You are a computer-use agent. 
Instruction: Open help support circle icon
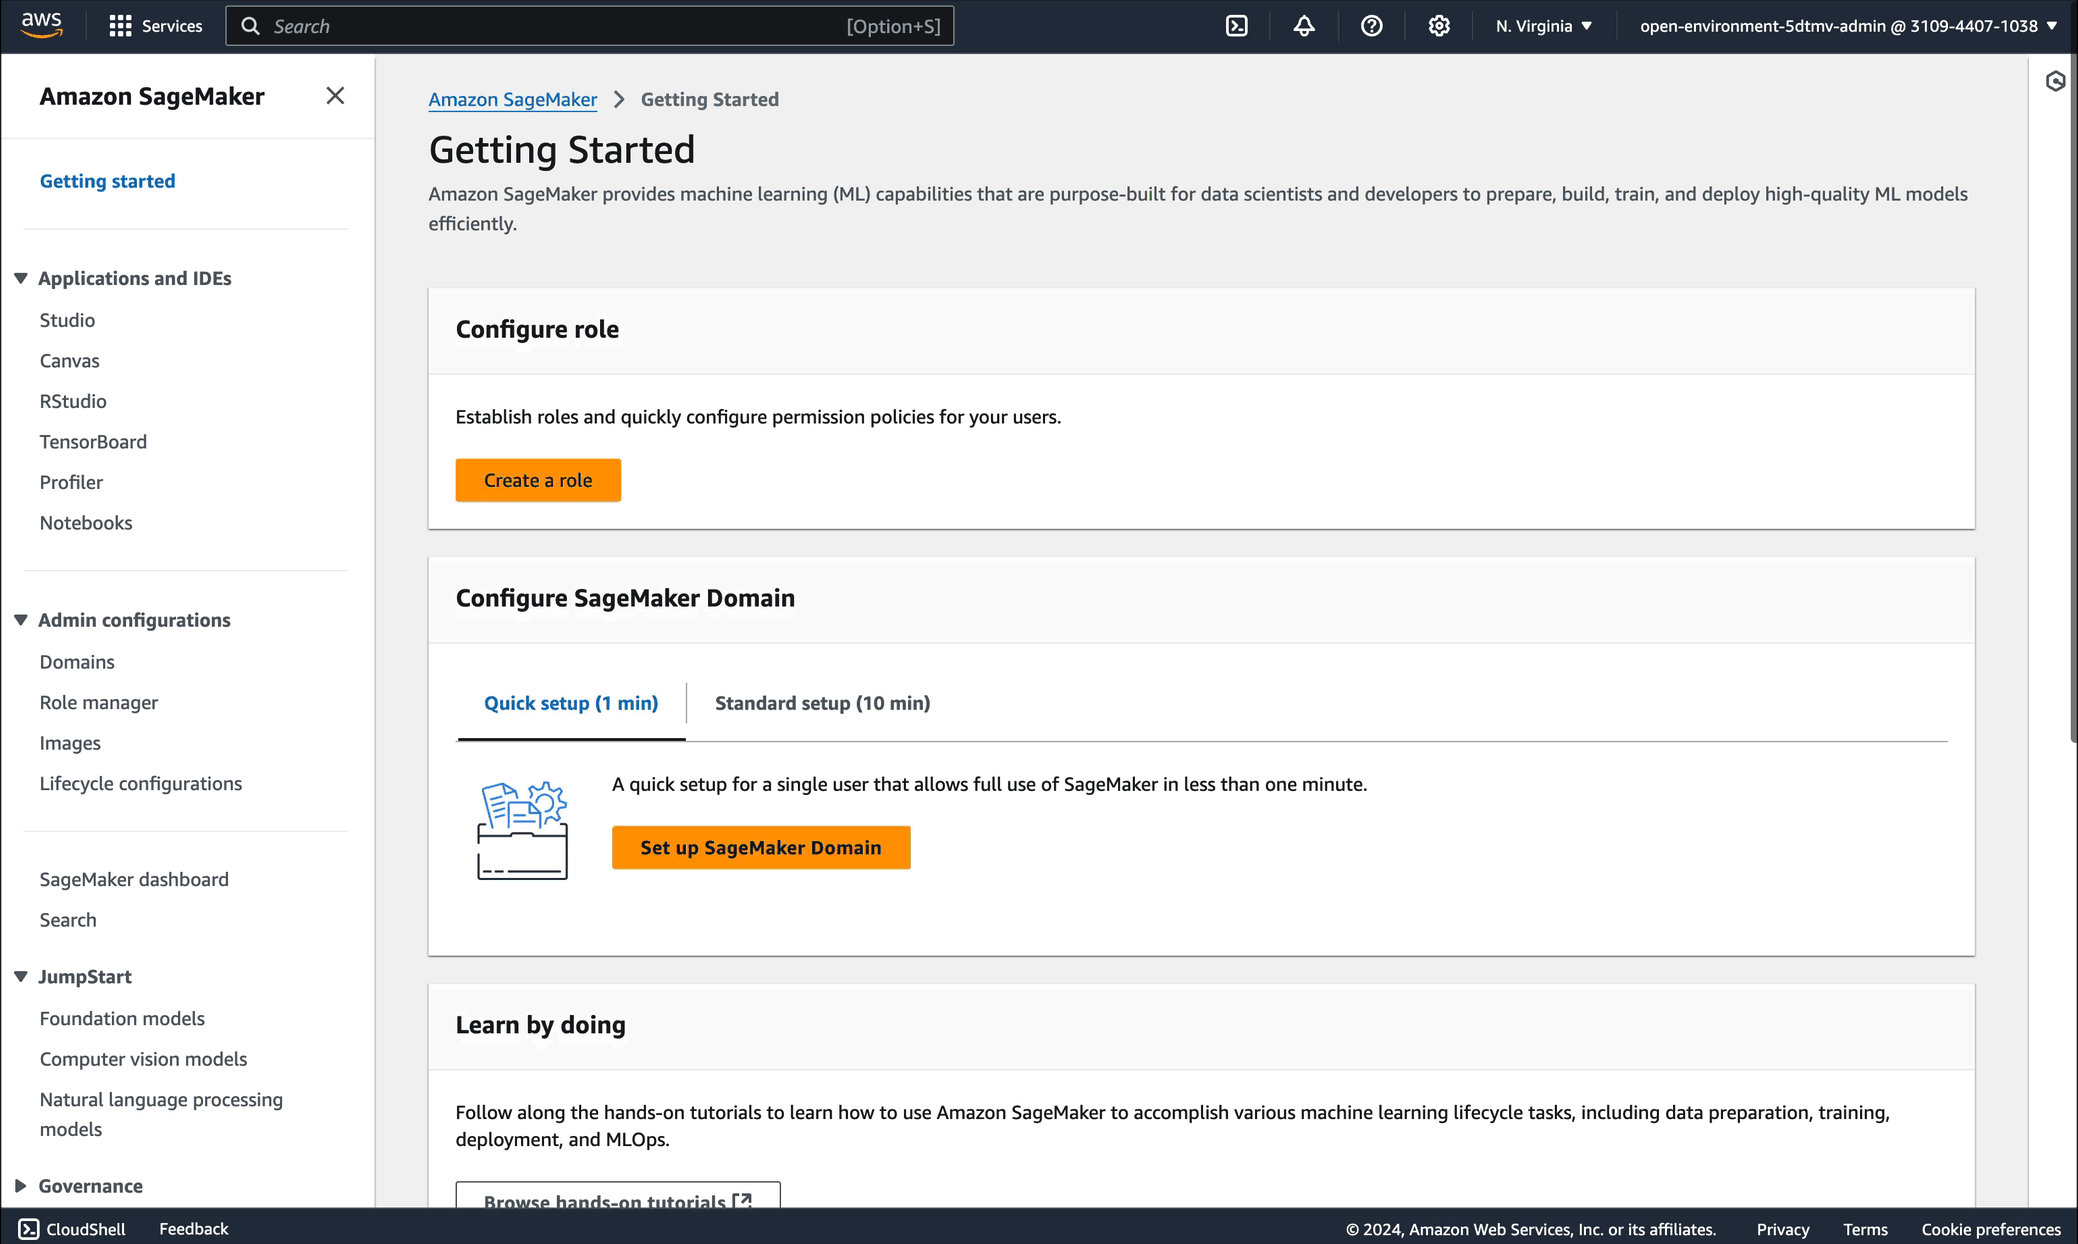[x=1372, y=25]
